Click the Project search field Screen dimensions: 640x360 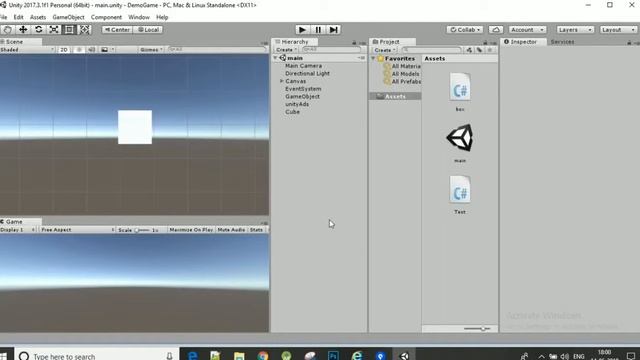(431, 50)
